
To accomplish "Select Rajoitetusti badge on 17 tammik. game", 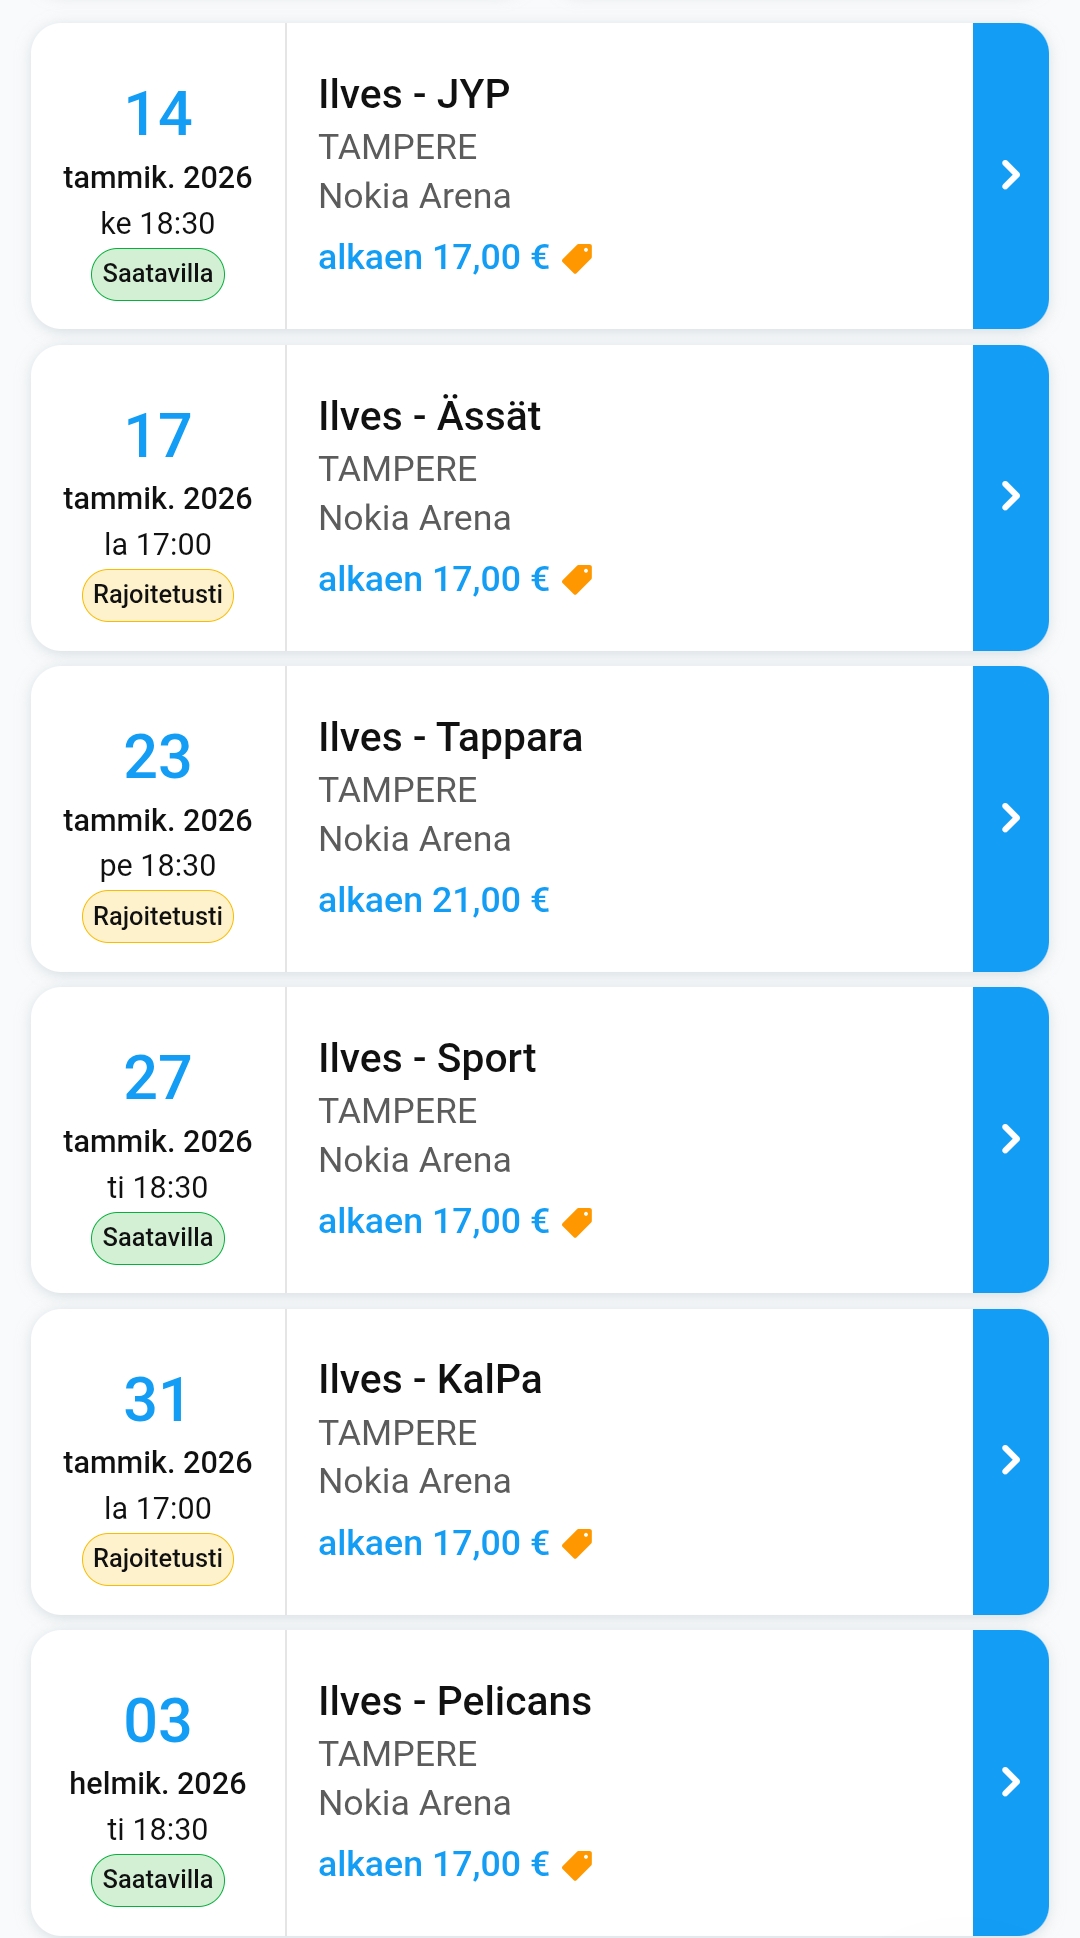I will pos(158,595).
